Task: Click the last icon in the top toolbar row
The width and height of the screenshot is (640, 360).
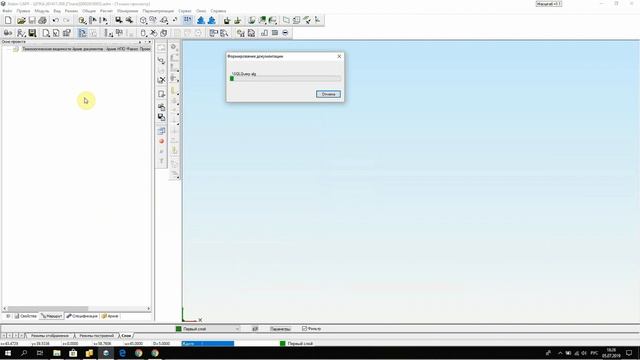Action: coord(318,20)
